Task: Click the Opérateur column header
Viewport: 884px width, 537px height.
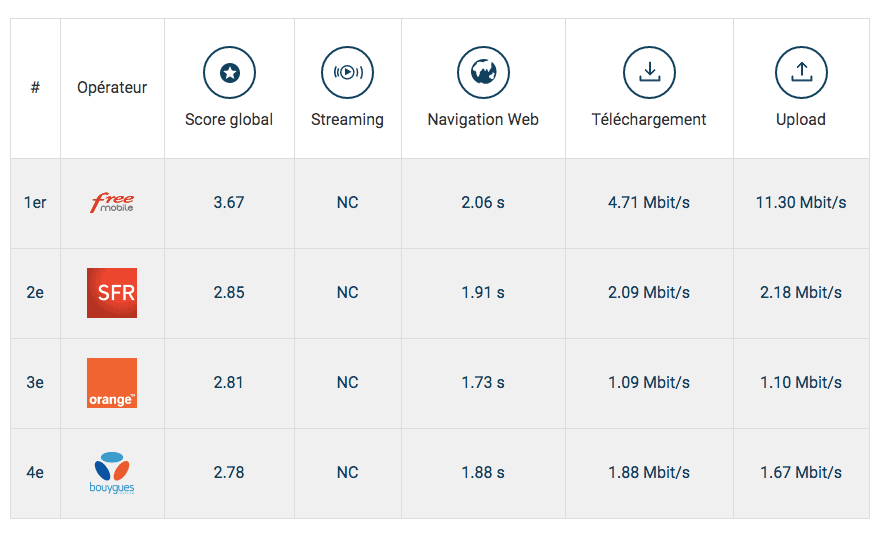Action: [112, 88]
